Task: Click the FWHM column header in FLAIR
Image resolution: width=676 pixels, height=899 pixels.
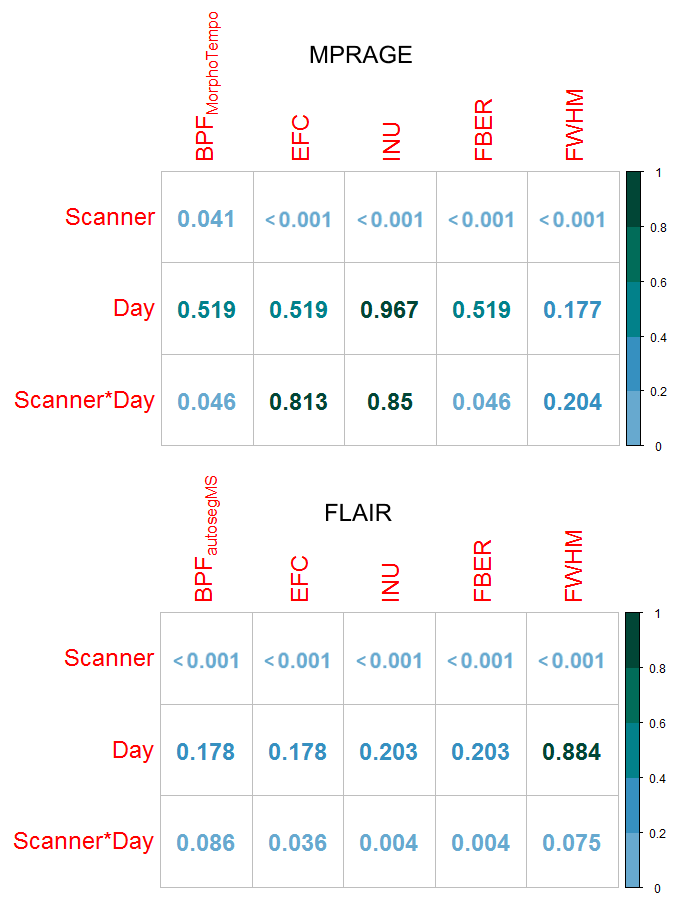Action: point(573,566)
